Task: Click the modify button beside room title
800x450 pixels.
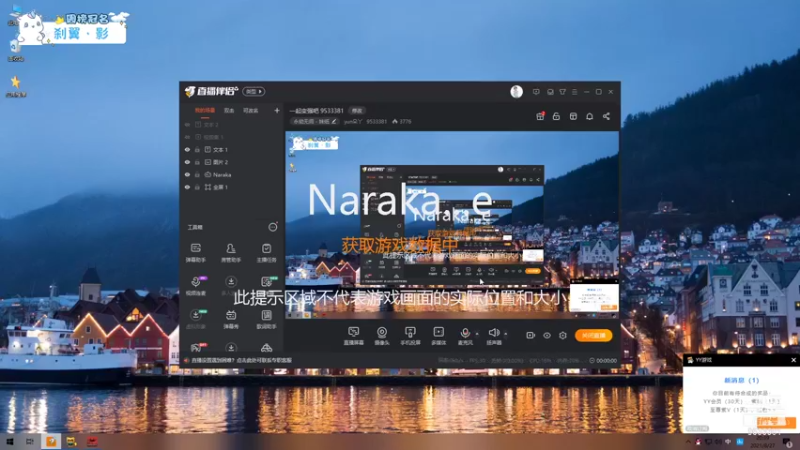Action: click(x=356, y=110)
